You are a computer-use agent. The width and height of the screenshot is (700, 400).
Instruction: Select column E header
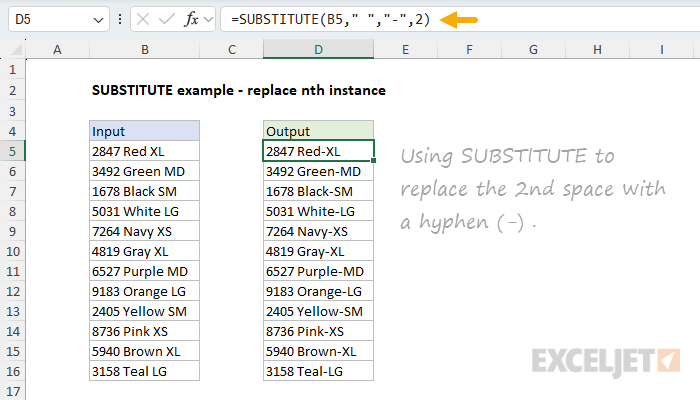[405, 50]
